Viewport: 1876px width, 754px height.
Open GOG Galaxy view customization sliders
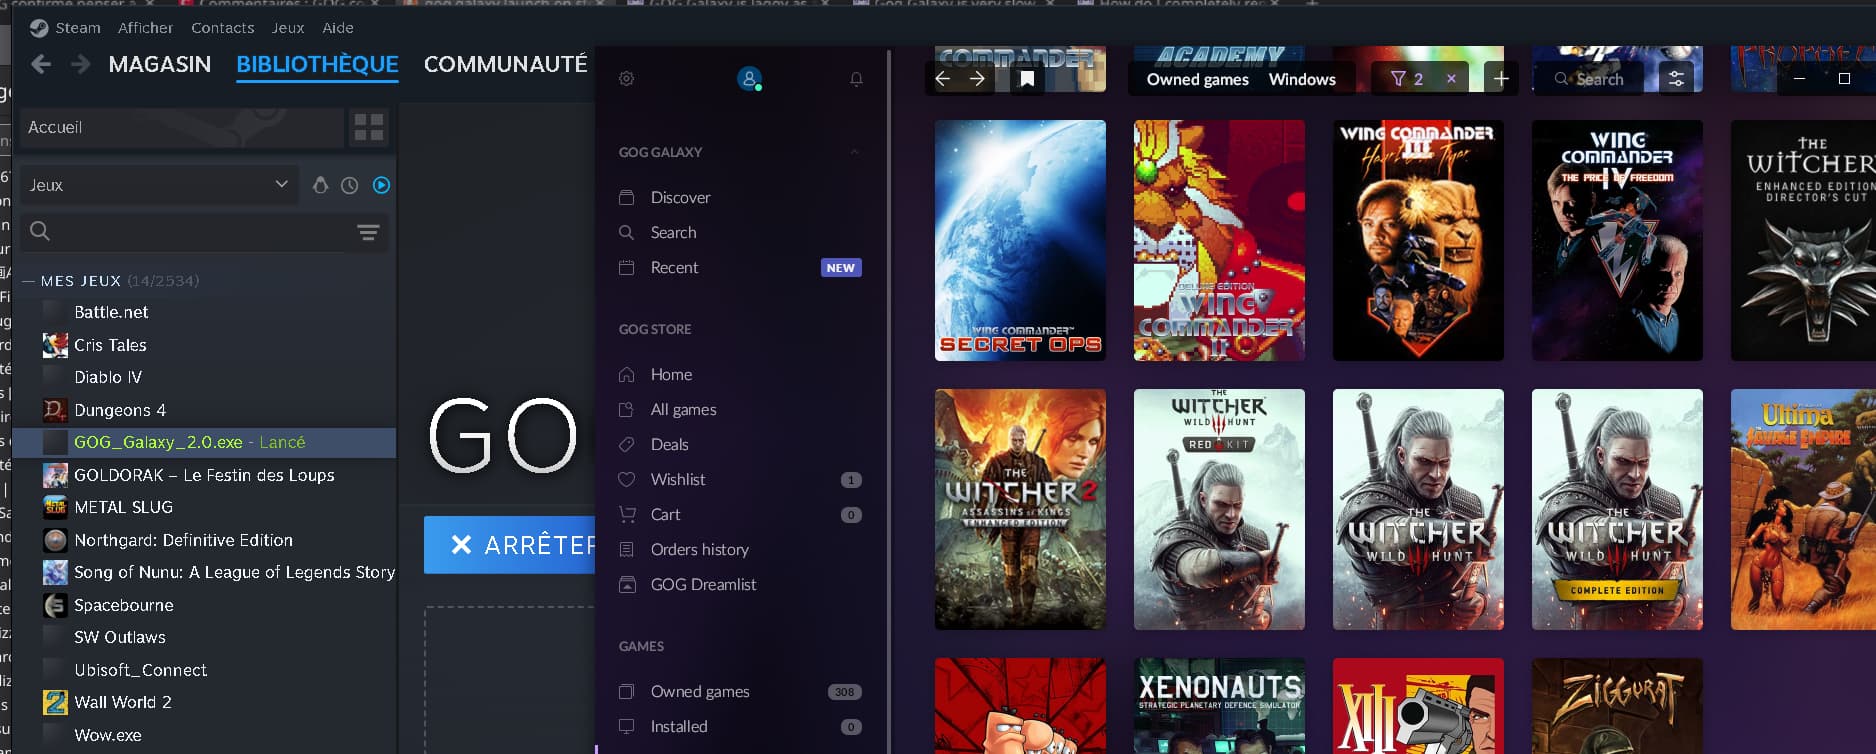click(x=1676, y=78)
